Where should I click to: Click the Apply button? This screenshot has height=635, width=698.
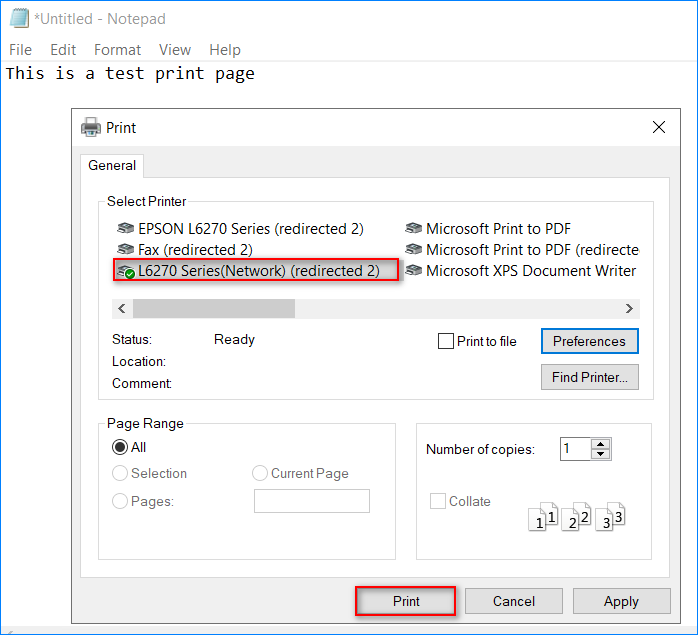coord(621,601)
